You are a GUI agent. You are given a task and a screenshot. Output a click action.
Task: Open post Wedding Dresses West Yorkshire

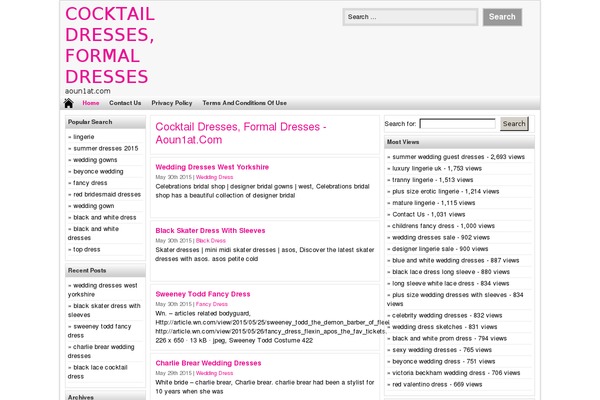point(212,167)
